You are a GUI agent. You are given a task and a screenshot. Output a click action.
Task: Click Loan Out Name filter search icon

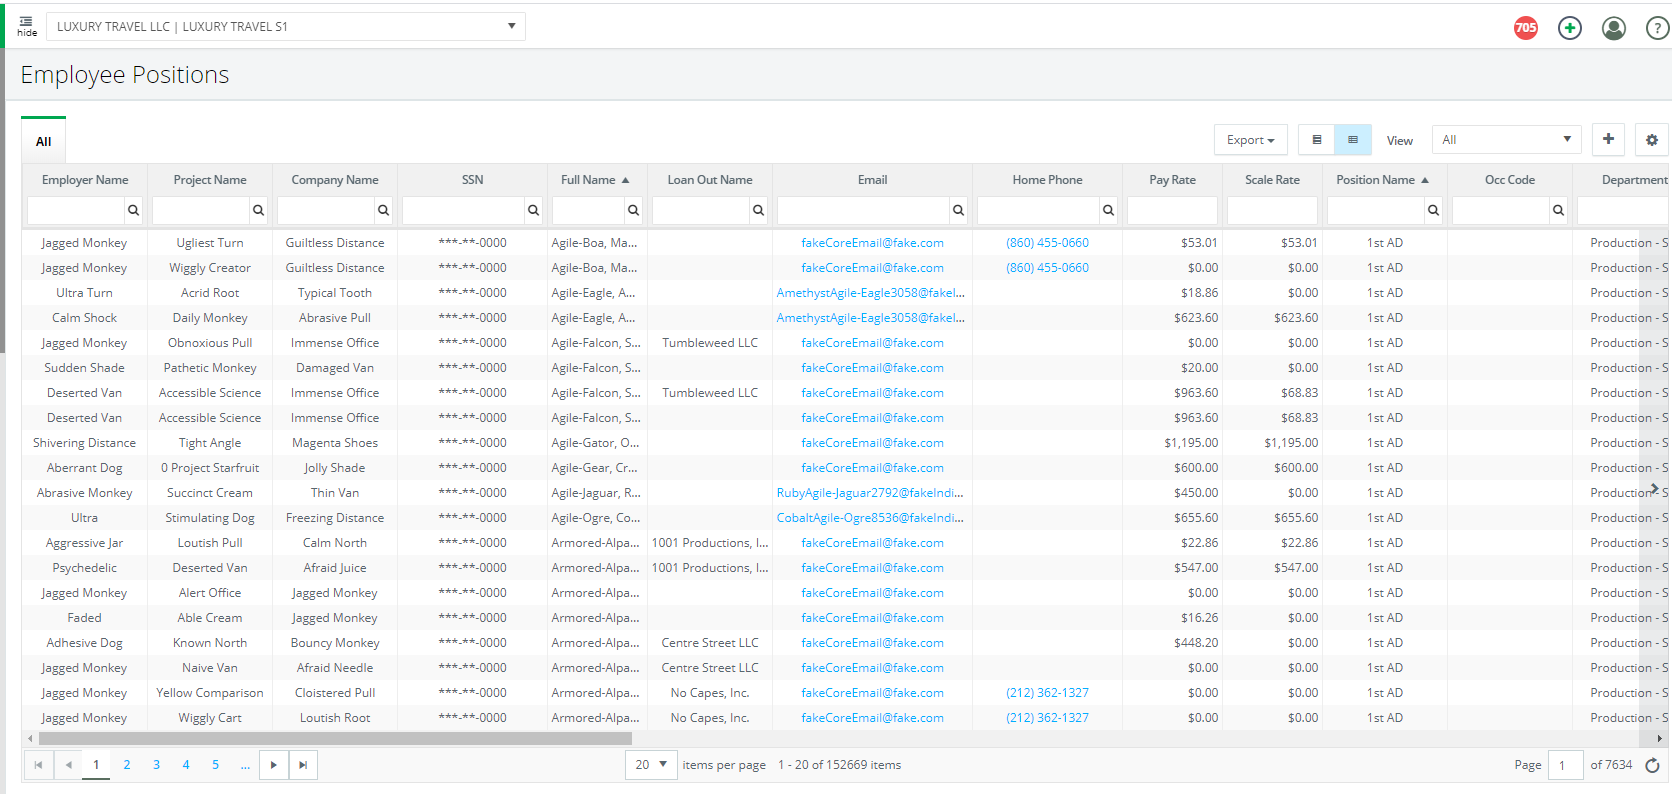coord(758,210)
